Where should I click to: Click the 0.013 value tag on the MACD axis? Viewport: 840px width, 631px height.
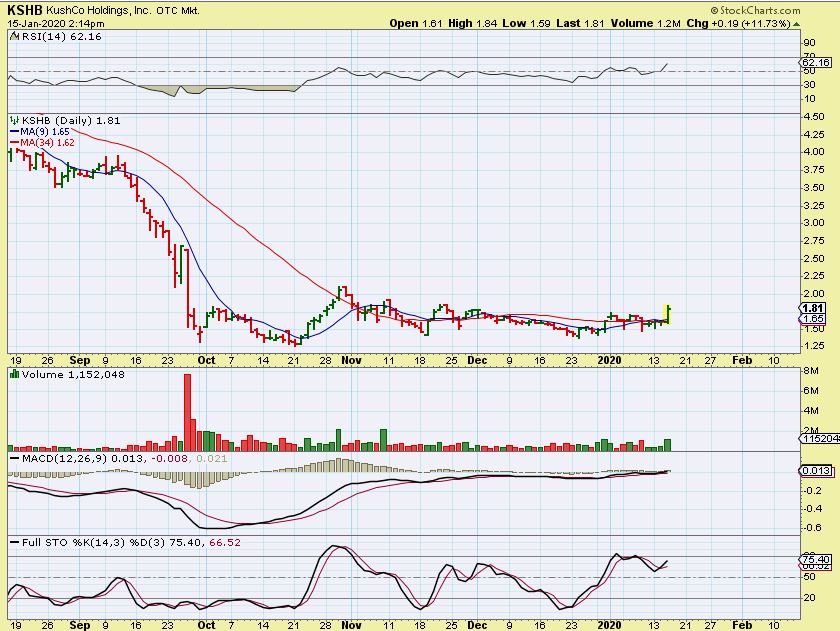pos(816,471)
